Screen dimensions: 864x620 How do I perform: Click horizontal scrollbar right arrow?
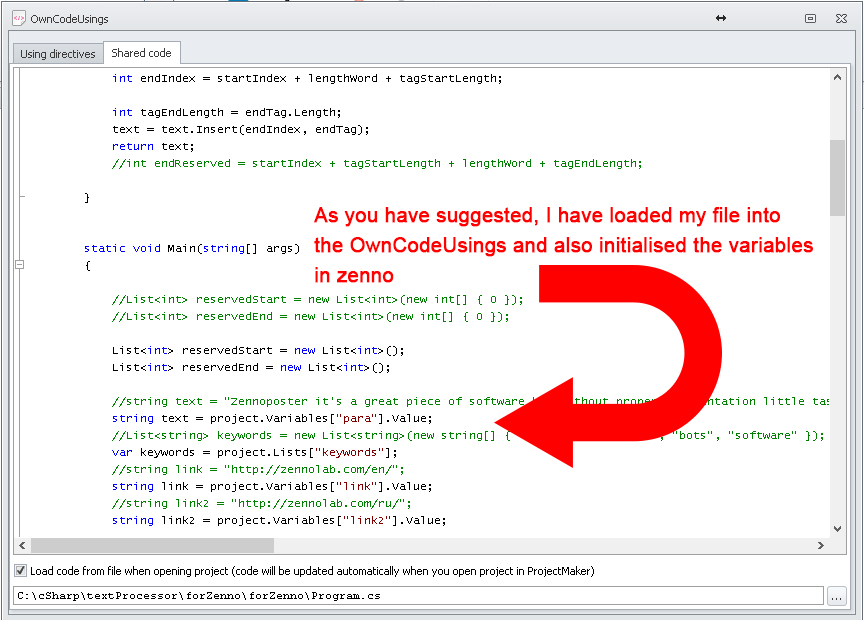tap(821, 546)
